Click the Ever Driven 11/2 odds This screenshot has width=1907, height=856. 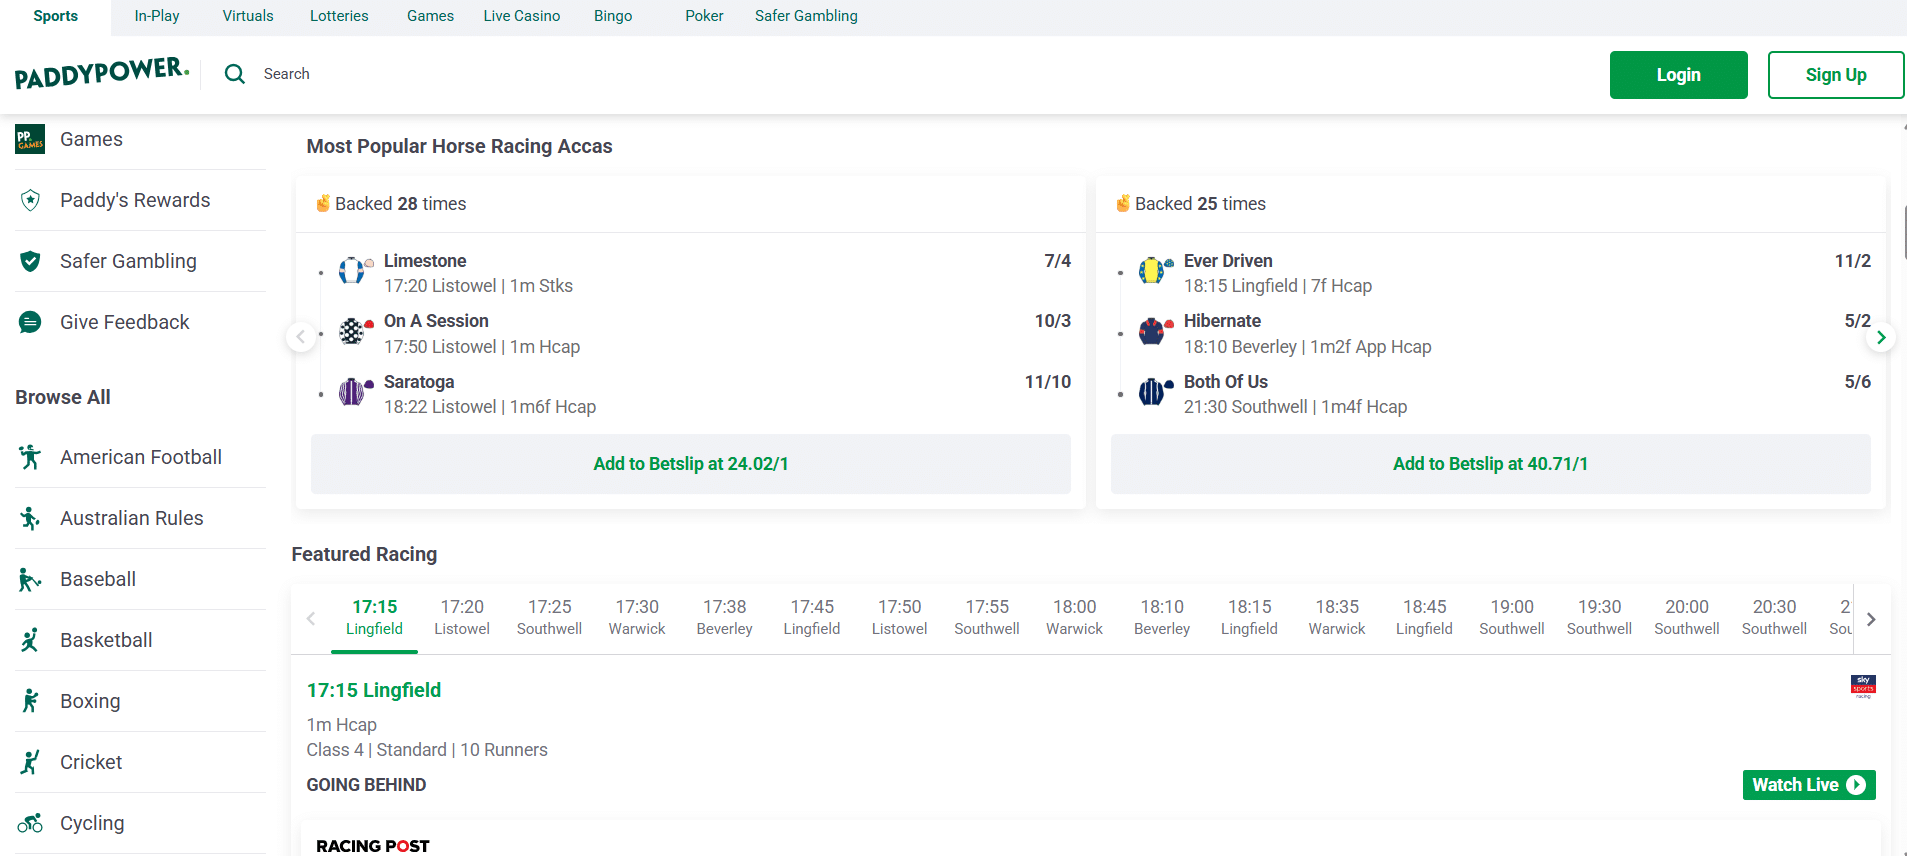(x=1852, y=261)
